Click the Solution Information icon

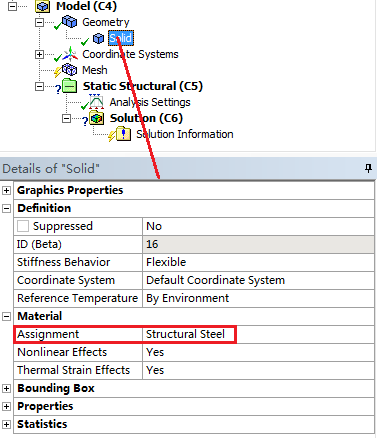coord(123,134)
